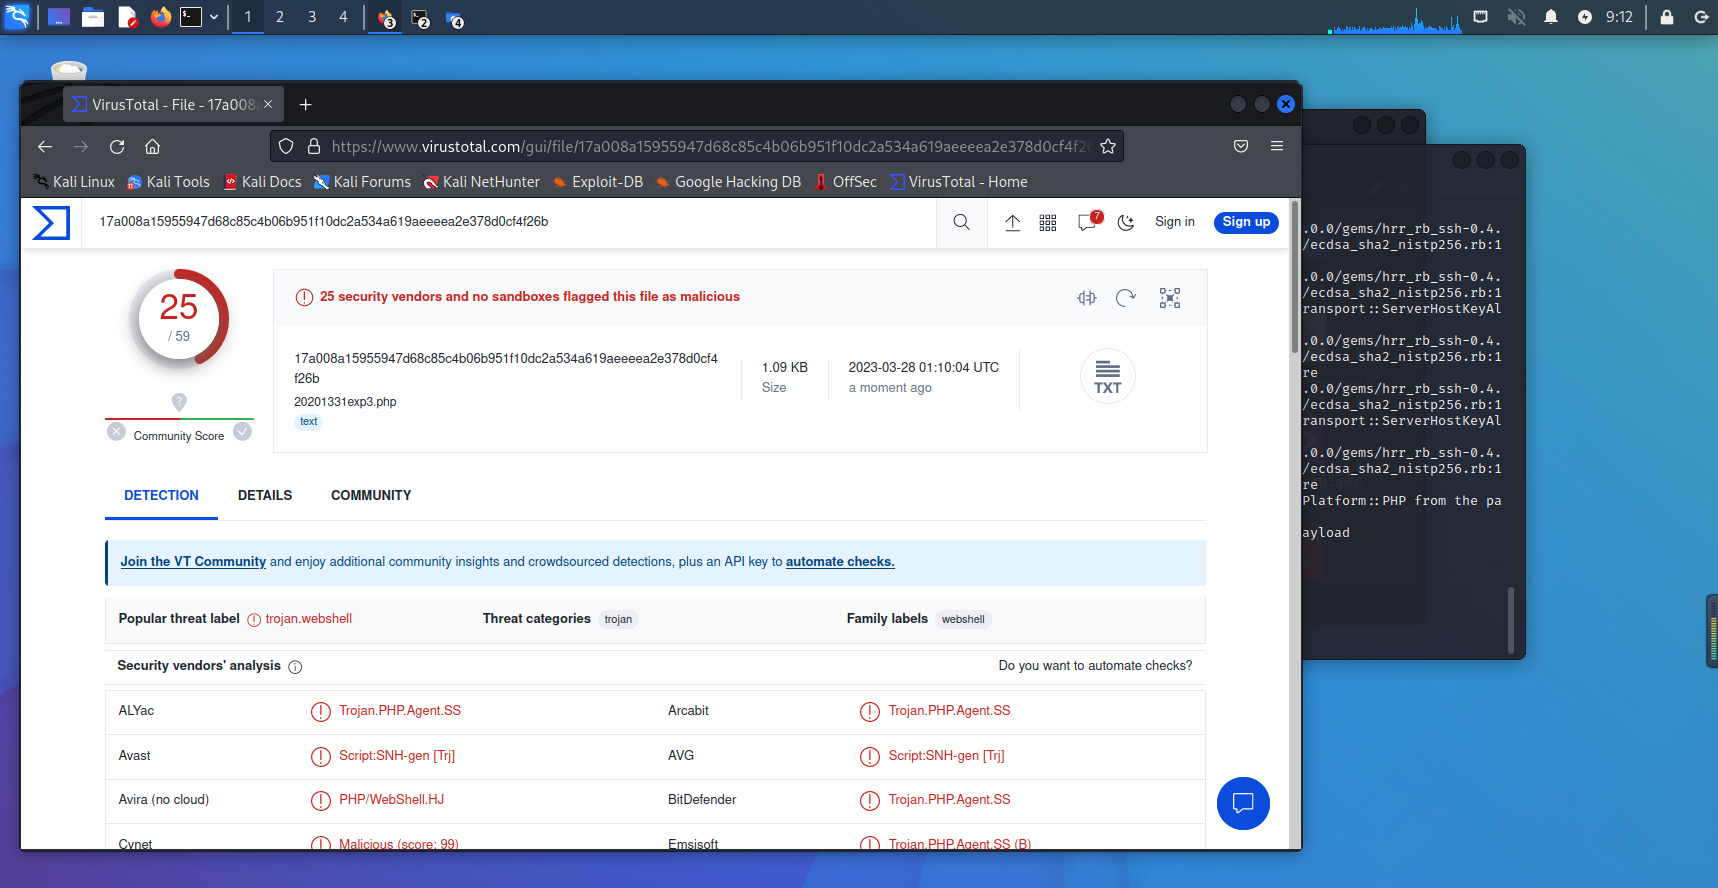Click the webshell family label tag
The height and width of the screenshot is (888, 1718).
963,620
